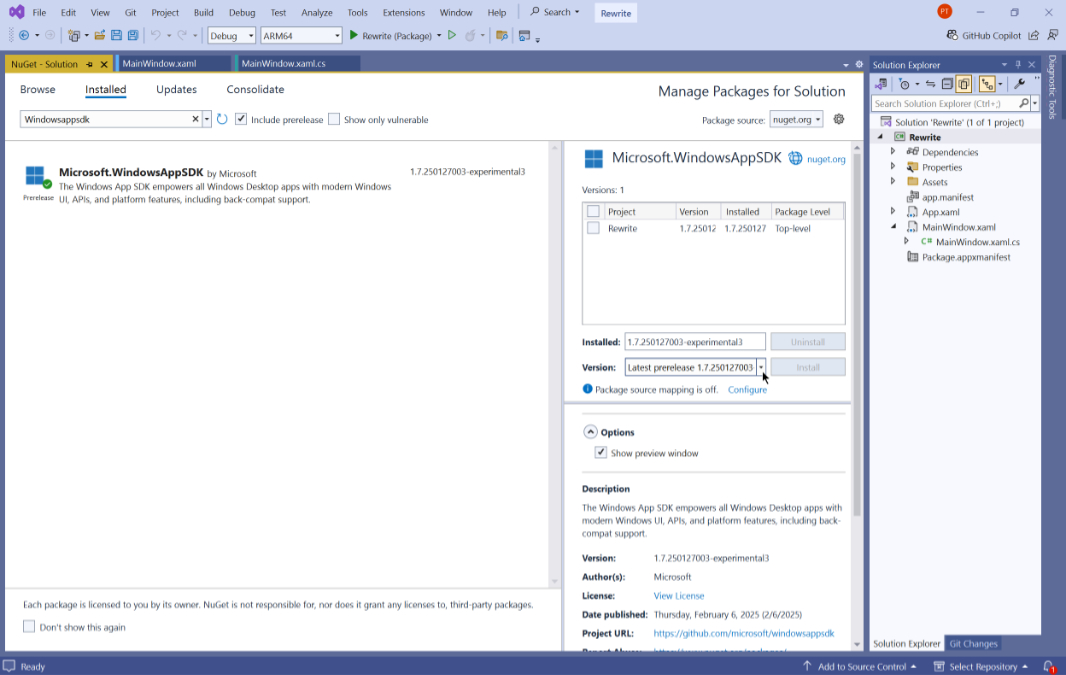Screen dimensions: 1066x675
Task: Click Sync with Active Document icon
Action: tap(930, 84)
